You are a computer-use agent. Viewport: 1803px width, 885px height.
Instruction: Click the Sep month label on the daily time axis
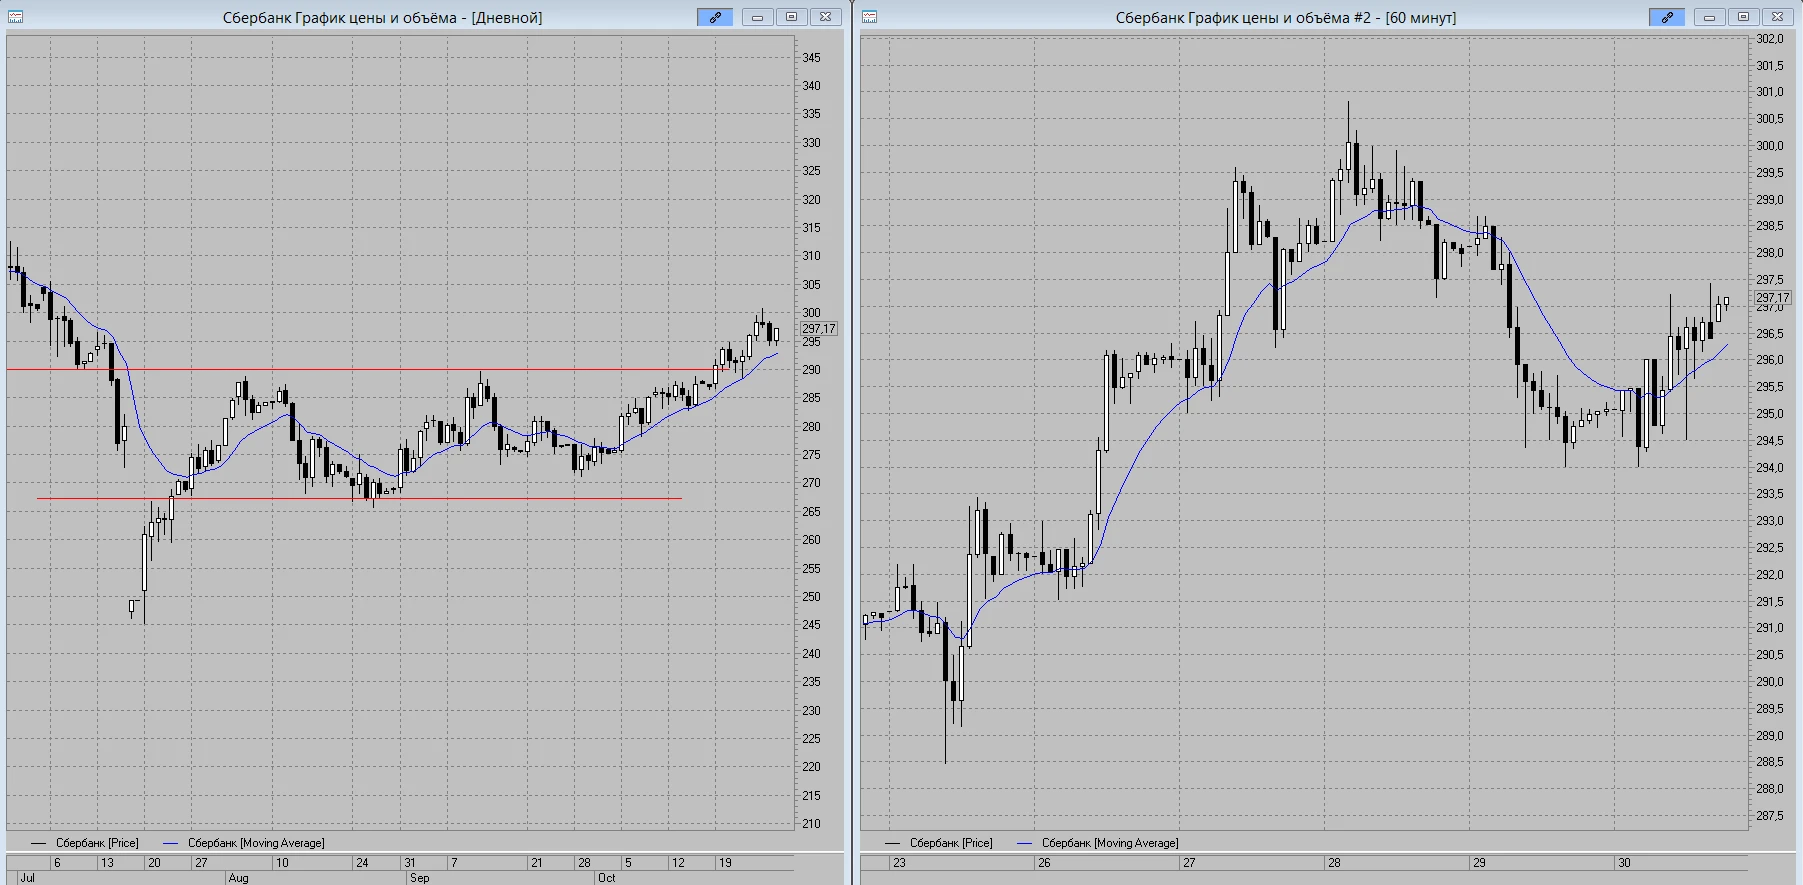419,878
